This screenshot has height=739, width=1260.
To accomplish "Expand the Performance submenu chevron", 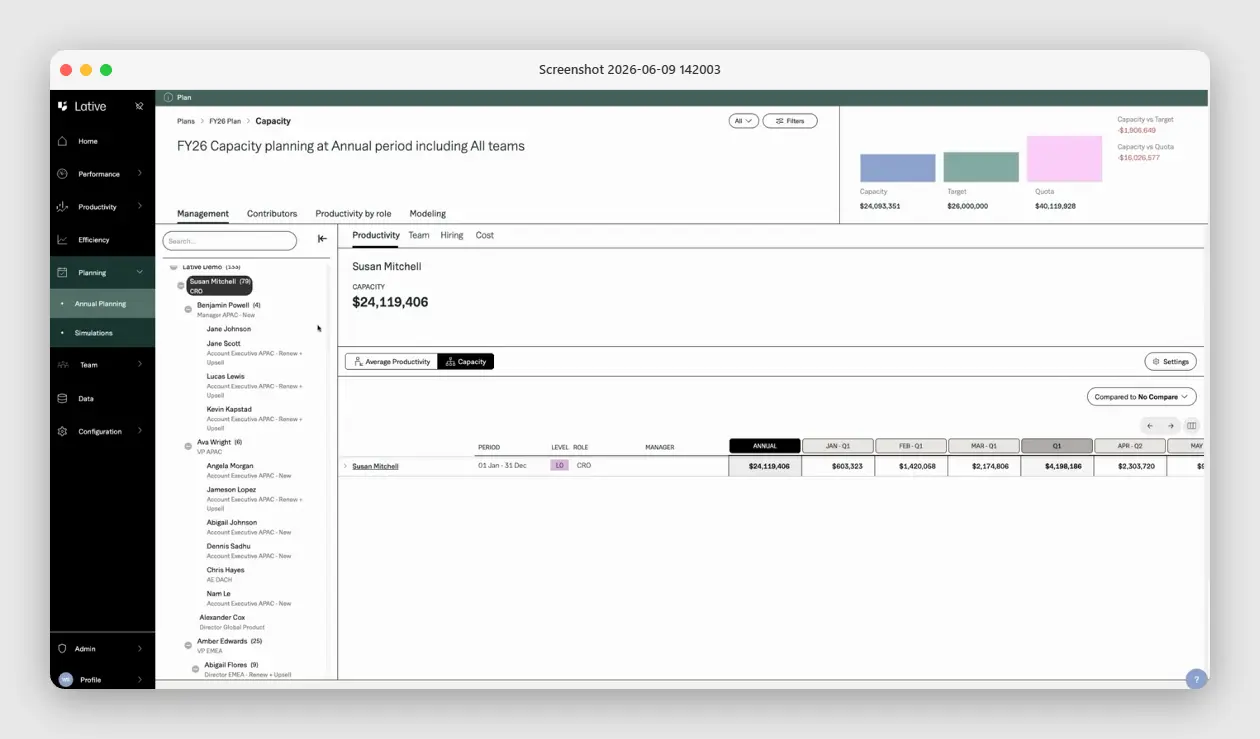I will (139, 174).
